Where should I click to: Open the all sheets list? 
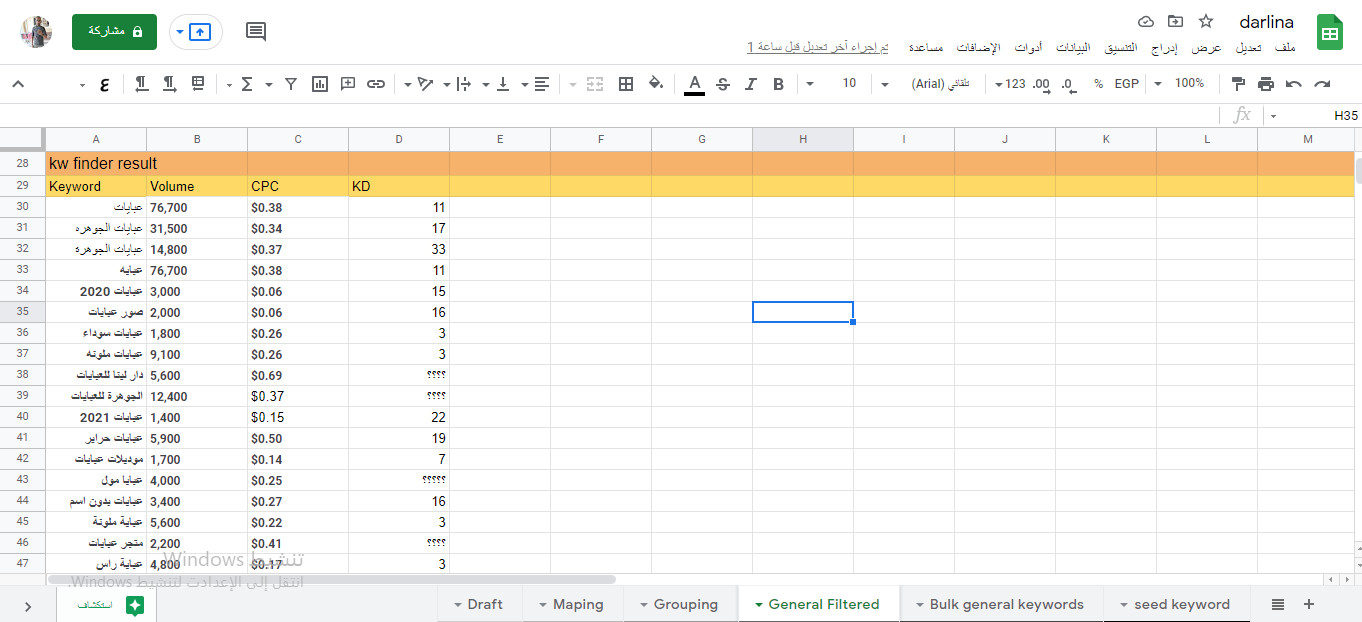click(x=1278, y=604)
